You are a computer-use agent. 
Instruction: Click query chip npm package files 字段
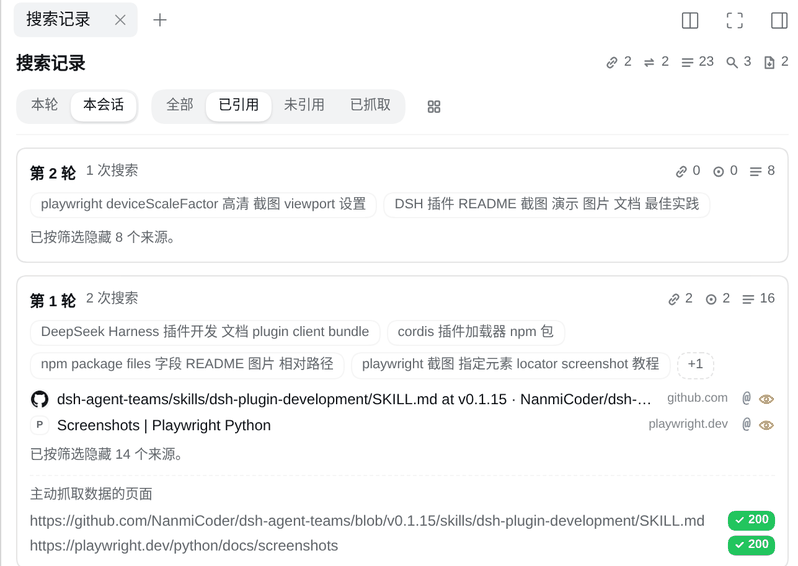click(x=187, y=364)
